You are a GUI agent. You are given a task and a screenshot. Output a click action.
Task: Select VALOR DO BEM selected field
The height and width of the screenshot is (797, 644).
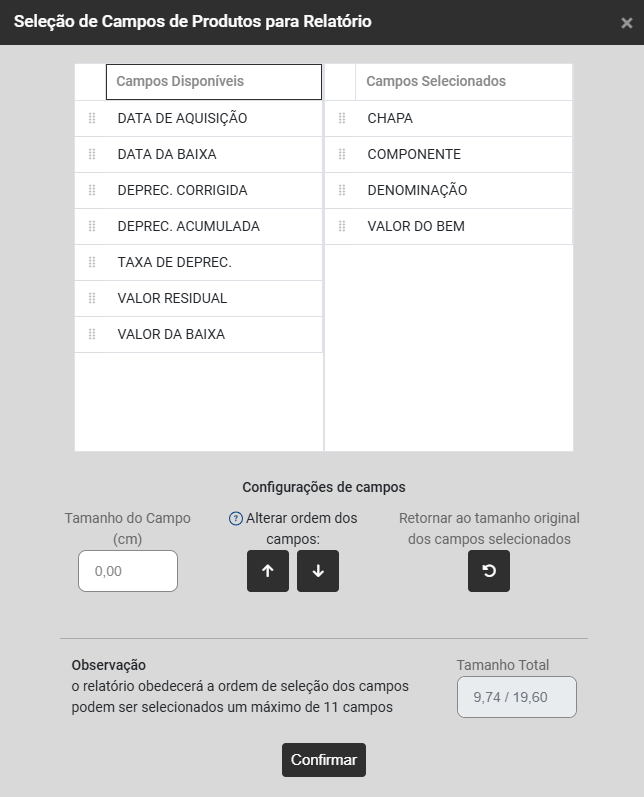tap(416, 226)
